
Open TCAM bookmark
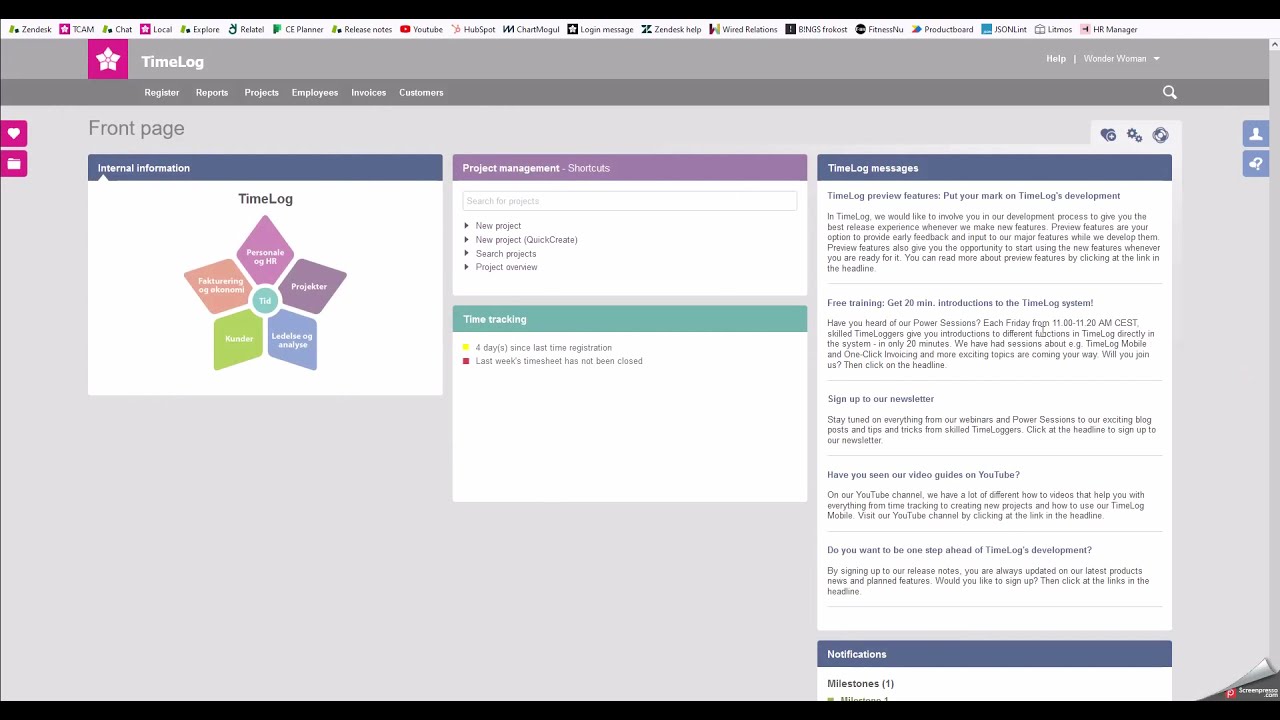(76, 29)
